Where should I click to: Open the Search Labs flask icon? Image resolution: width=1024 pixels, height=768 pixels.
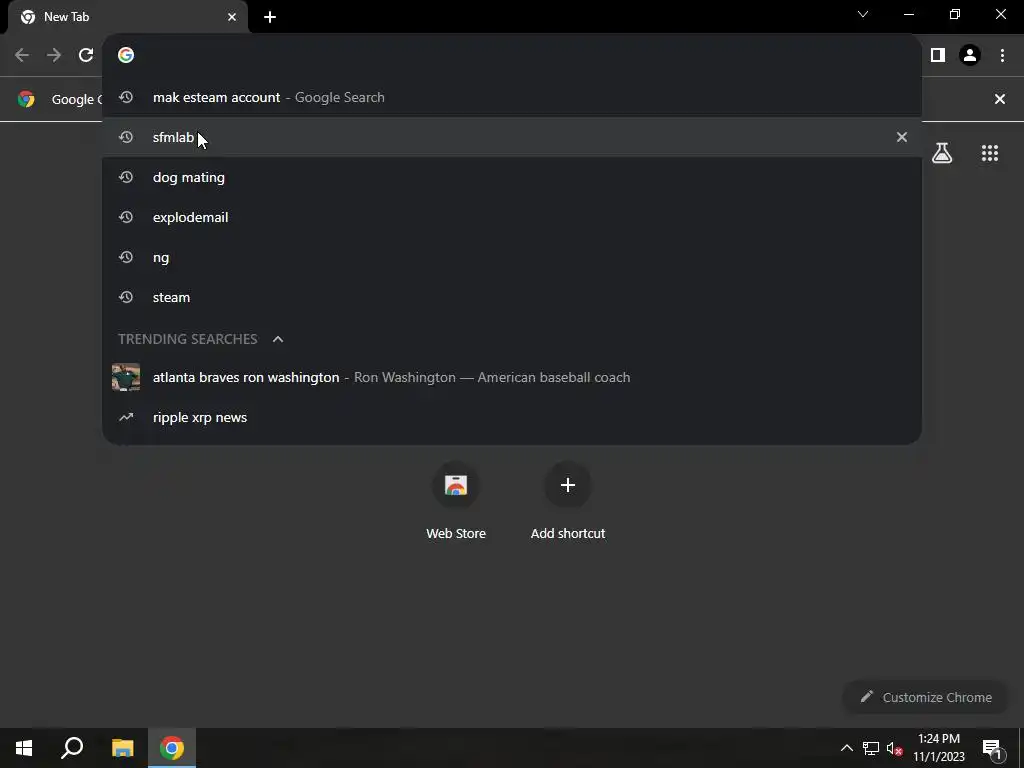(942, 153)
